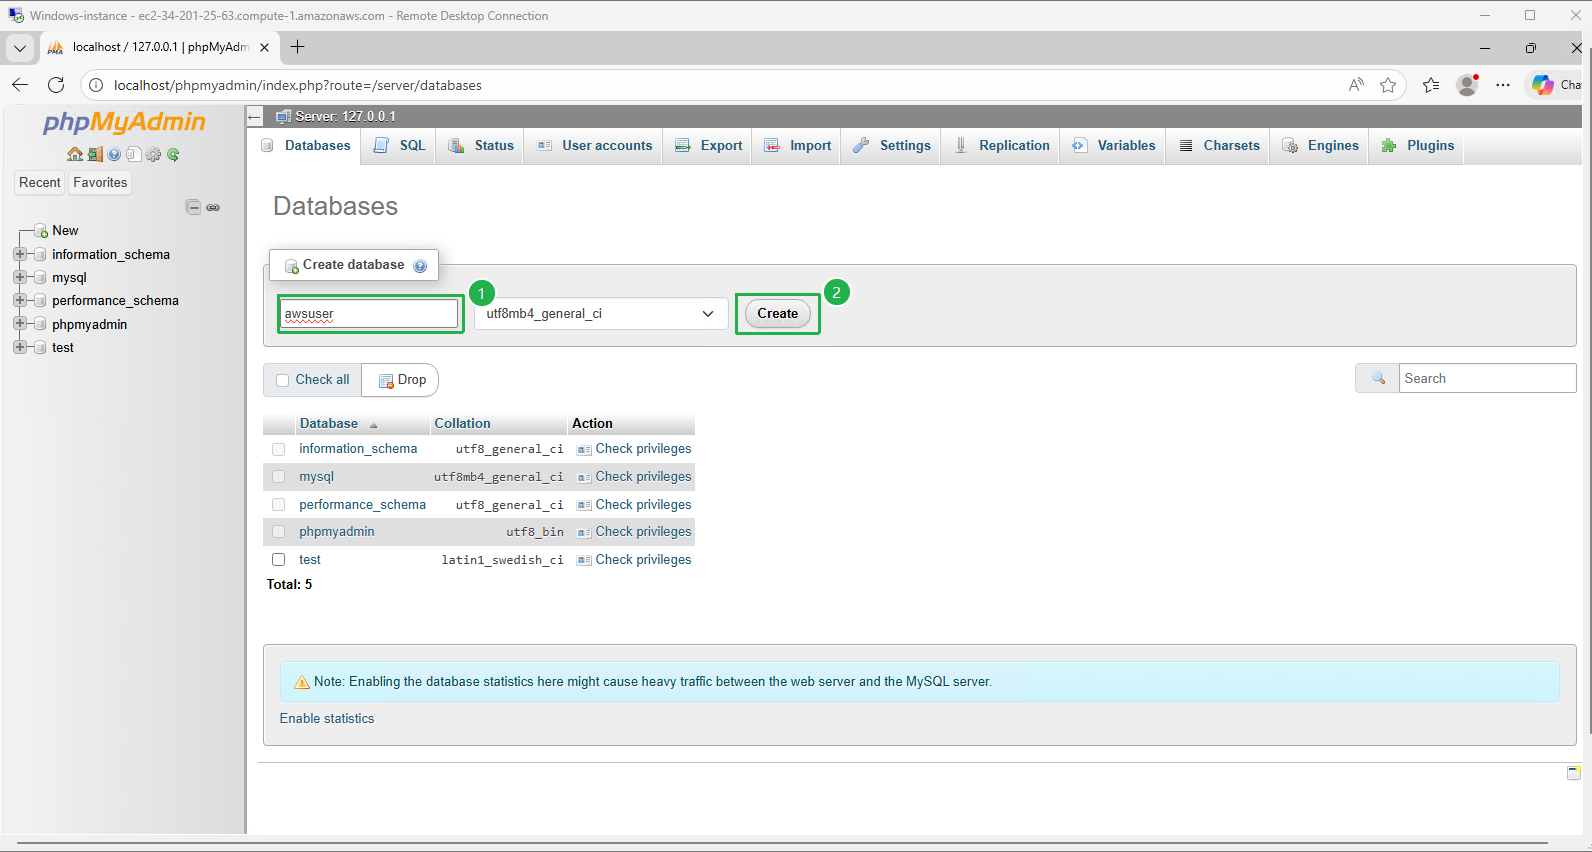The width and height of the screenshot is (1592, 852).
Task: Open browser profile avatar icon
Action: pos(1467,85)
